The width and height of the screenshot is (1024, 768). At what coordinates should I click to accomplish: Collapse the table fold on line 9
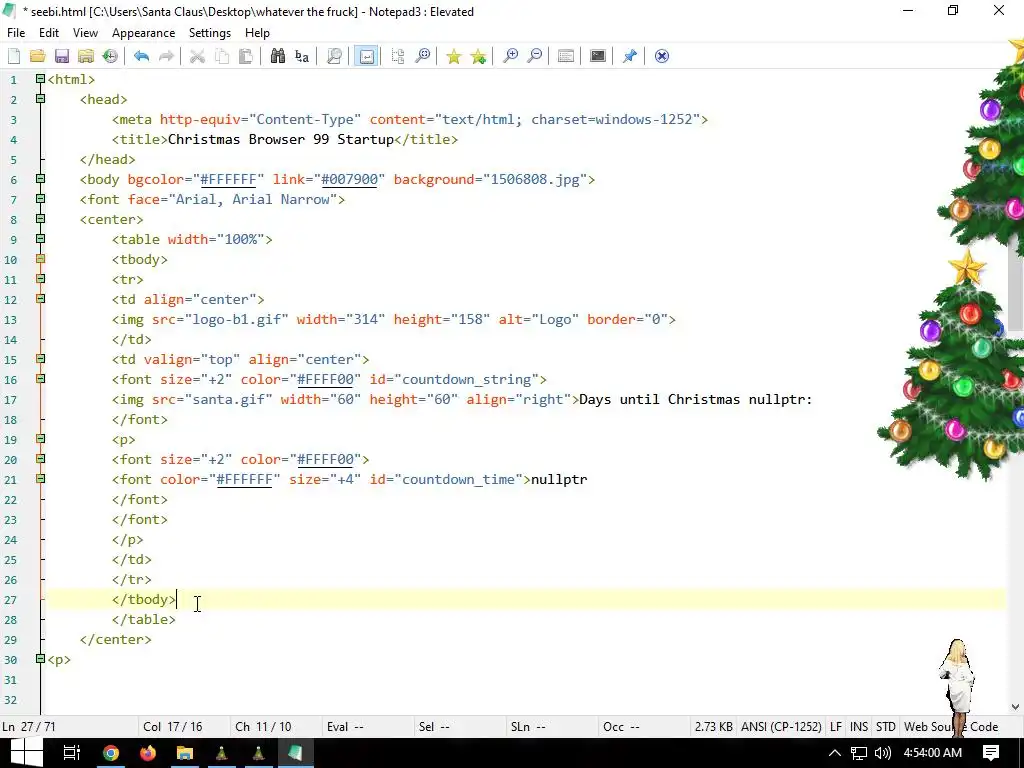click(x=40, y=239)
